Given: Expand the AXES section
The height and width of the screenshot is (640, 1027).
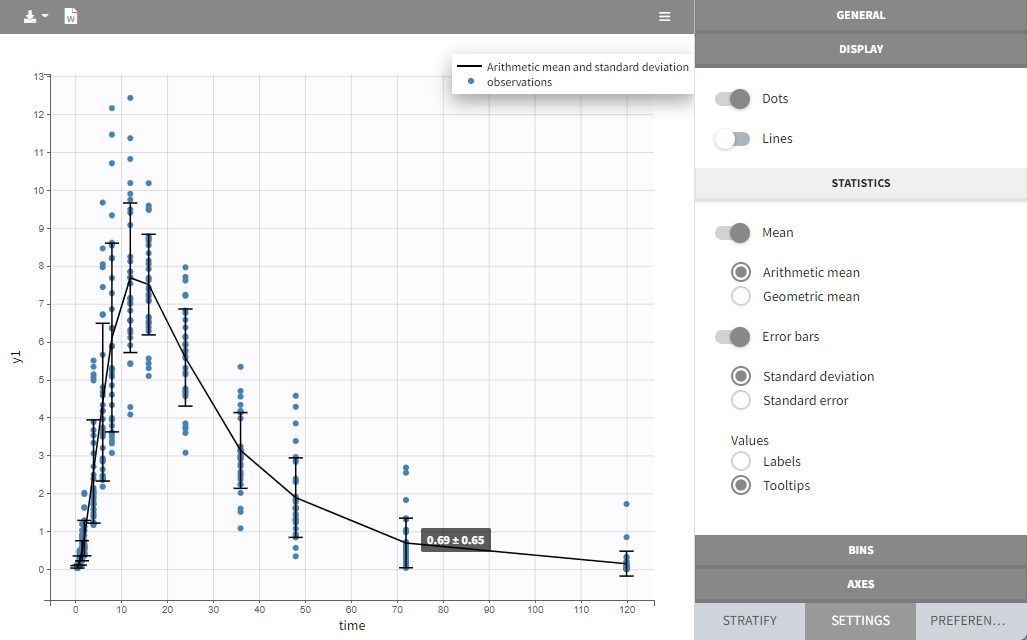Looking at the screenshot, I should pyautogui.click(x=860, y=584).
